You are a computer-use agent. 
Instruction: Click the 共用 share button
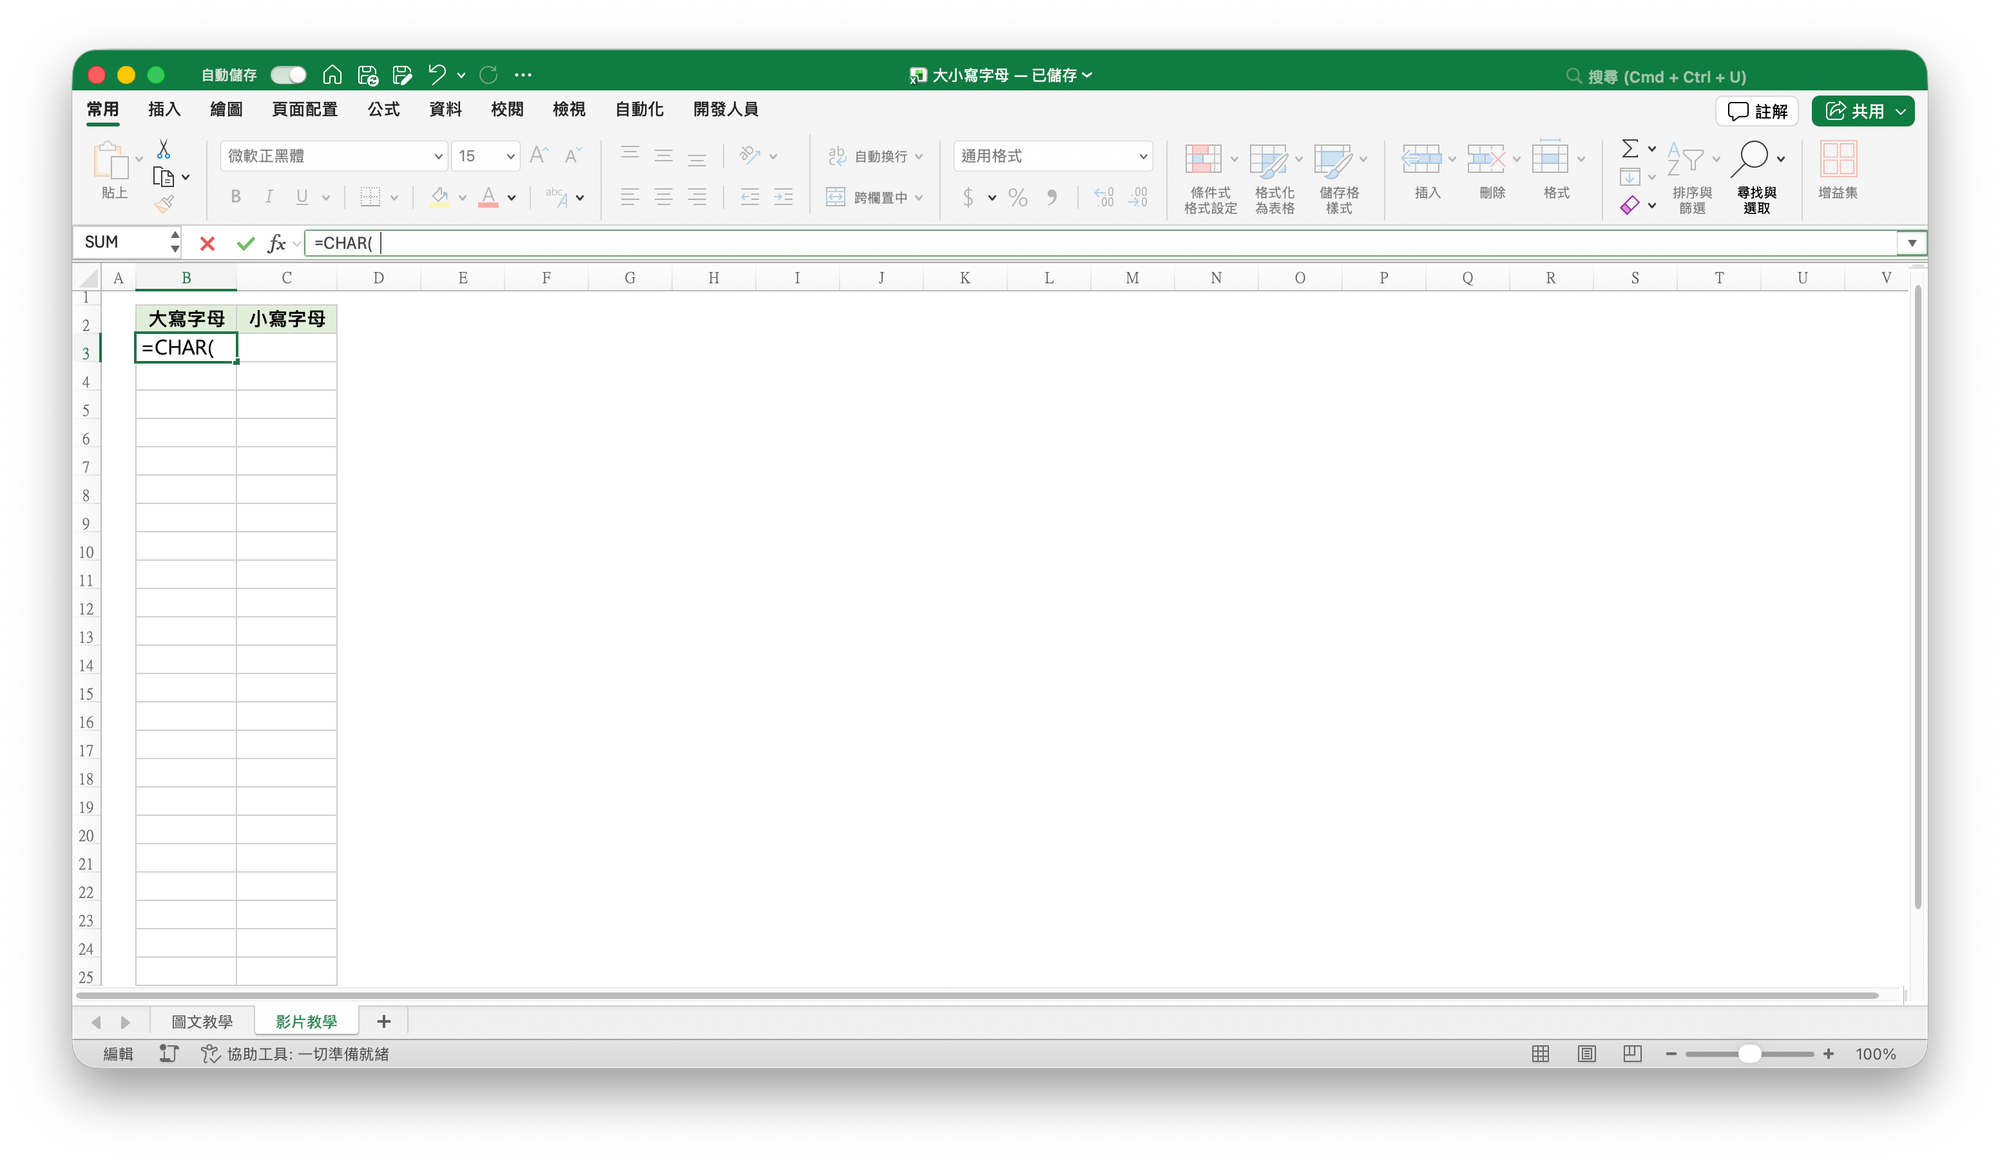pyautogui.click(x=1855, y=111)
